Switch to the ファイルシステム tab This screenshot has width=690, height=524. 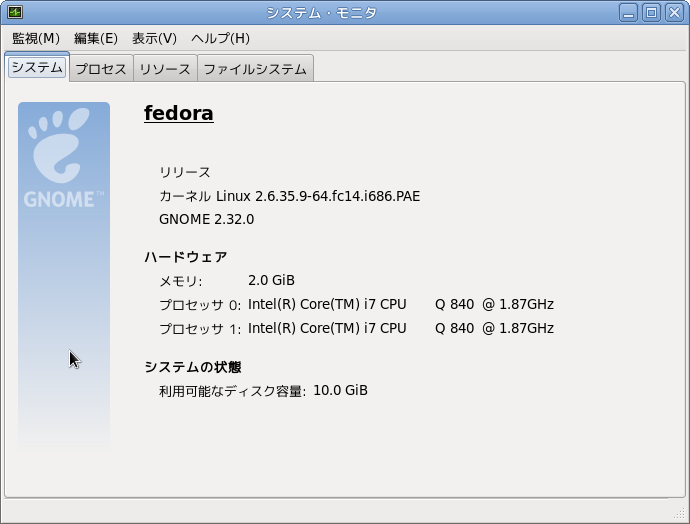[255, 69]
